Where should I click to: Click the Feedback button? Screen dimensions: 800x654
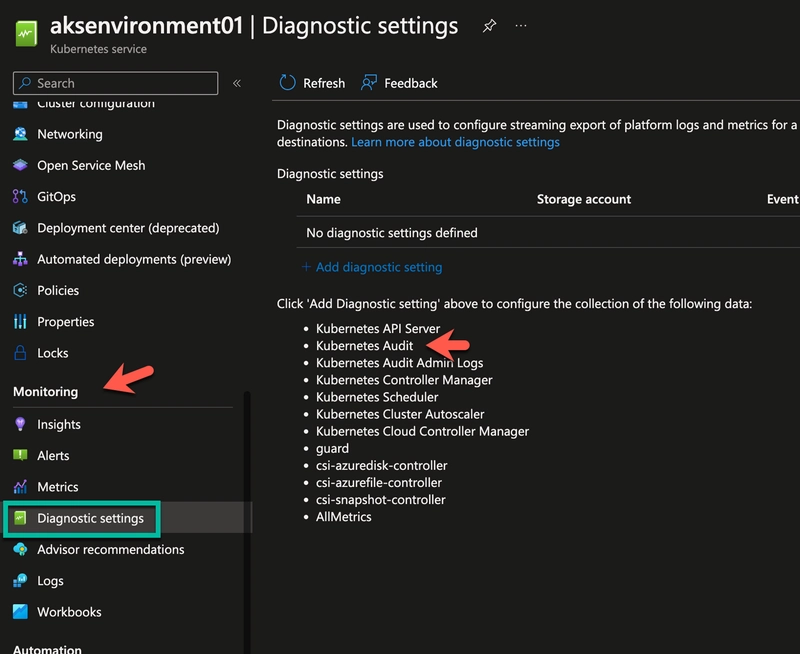[x=400, y=83]
